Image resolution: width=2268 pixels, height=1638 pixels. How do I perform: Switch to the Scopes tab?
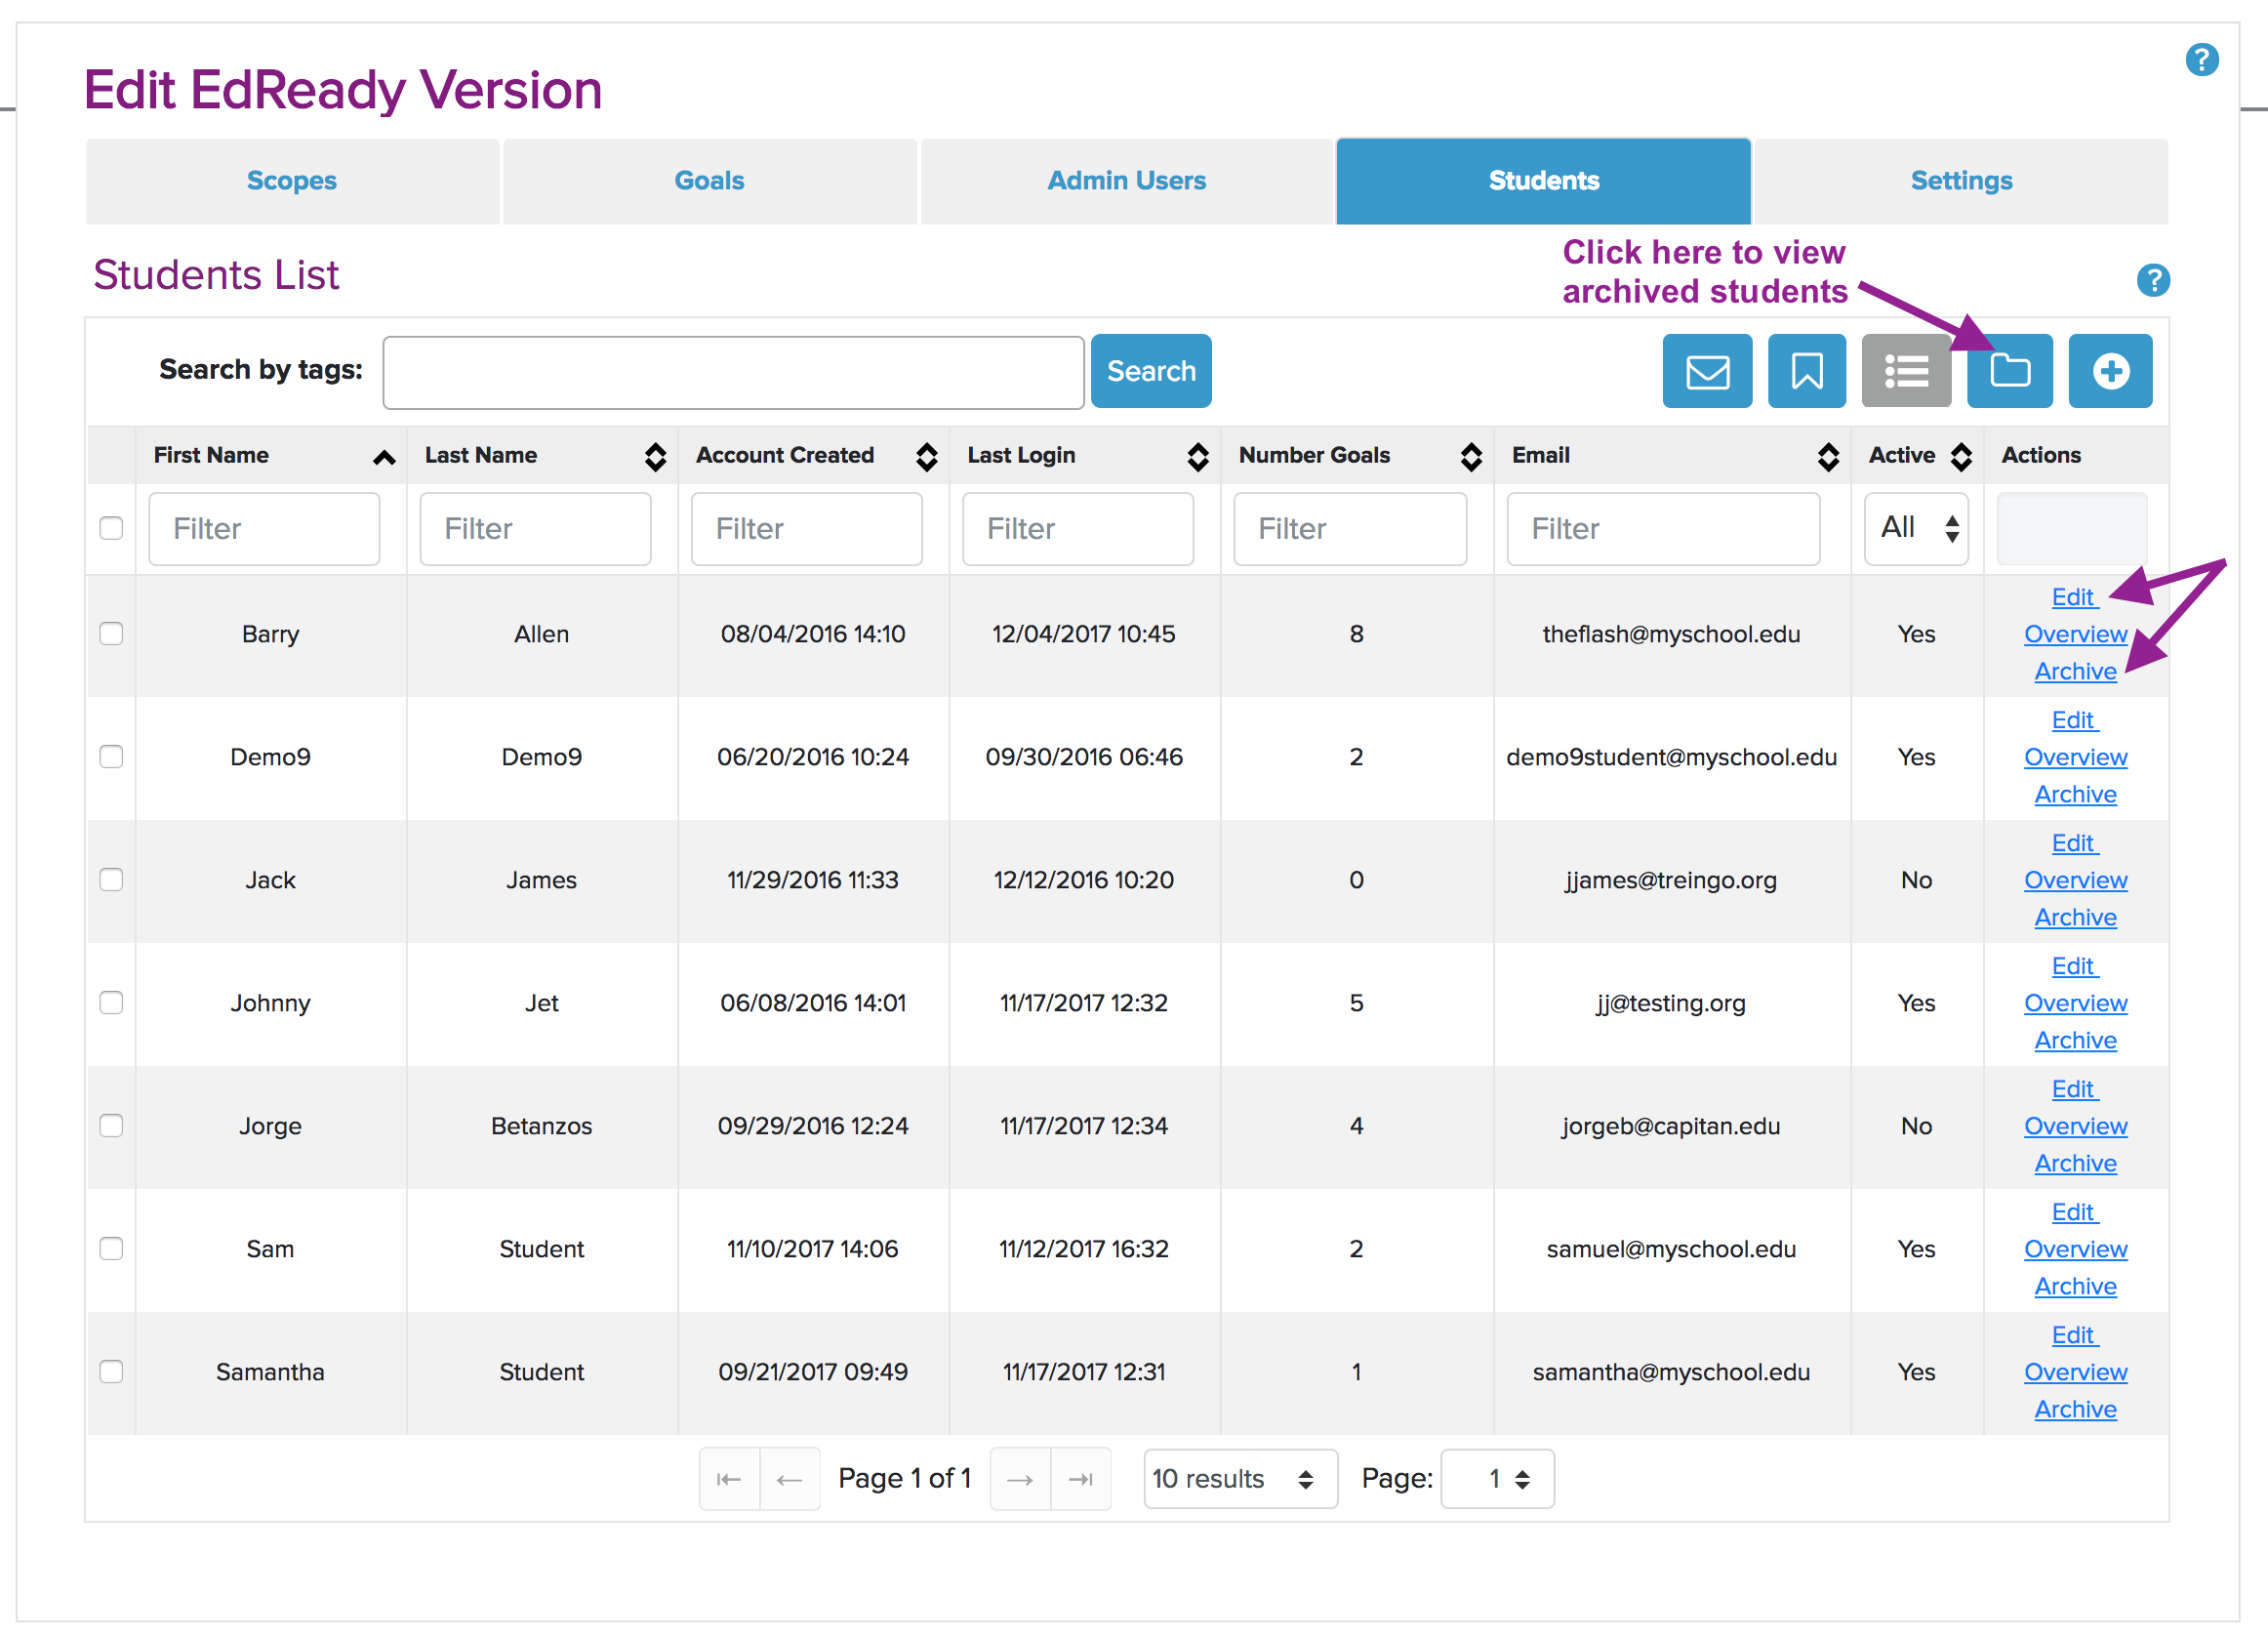tap(292, 181)
